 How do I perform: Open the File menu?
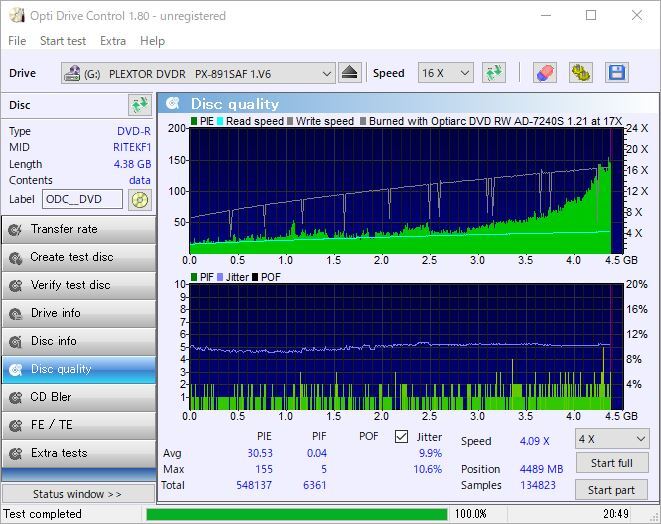(x=17, y=41)
